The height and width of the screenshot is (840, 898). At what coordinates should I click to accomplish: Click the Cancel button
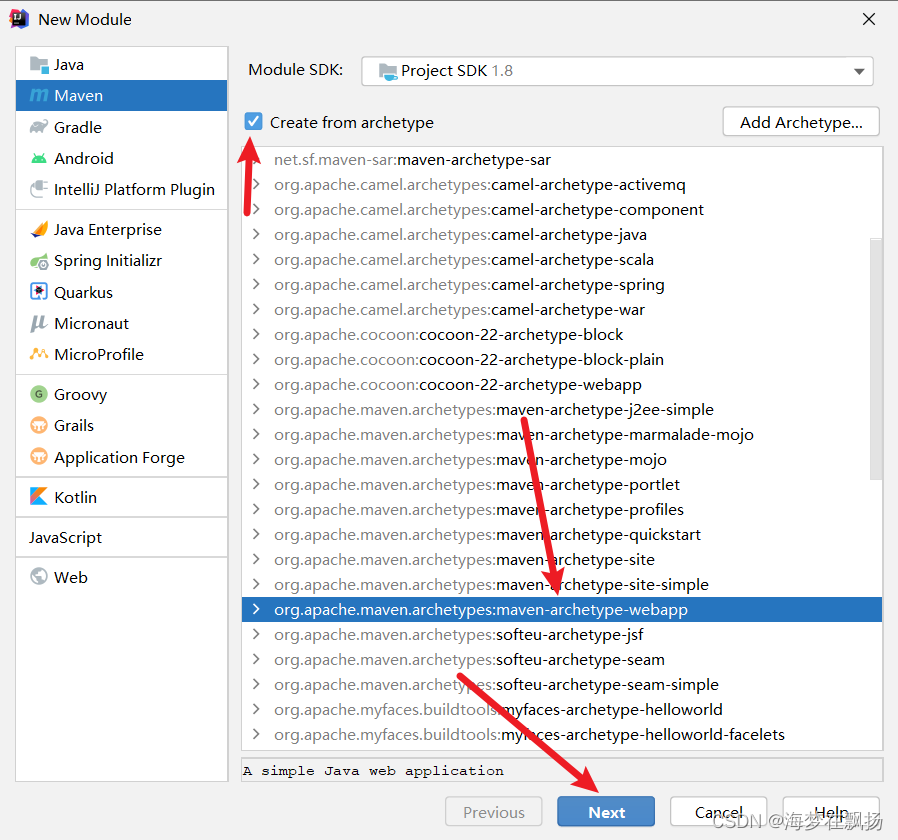718,811
